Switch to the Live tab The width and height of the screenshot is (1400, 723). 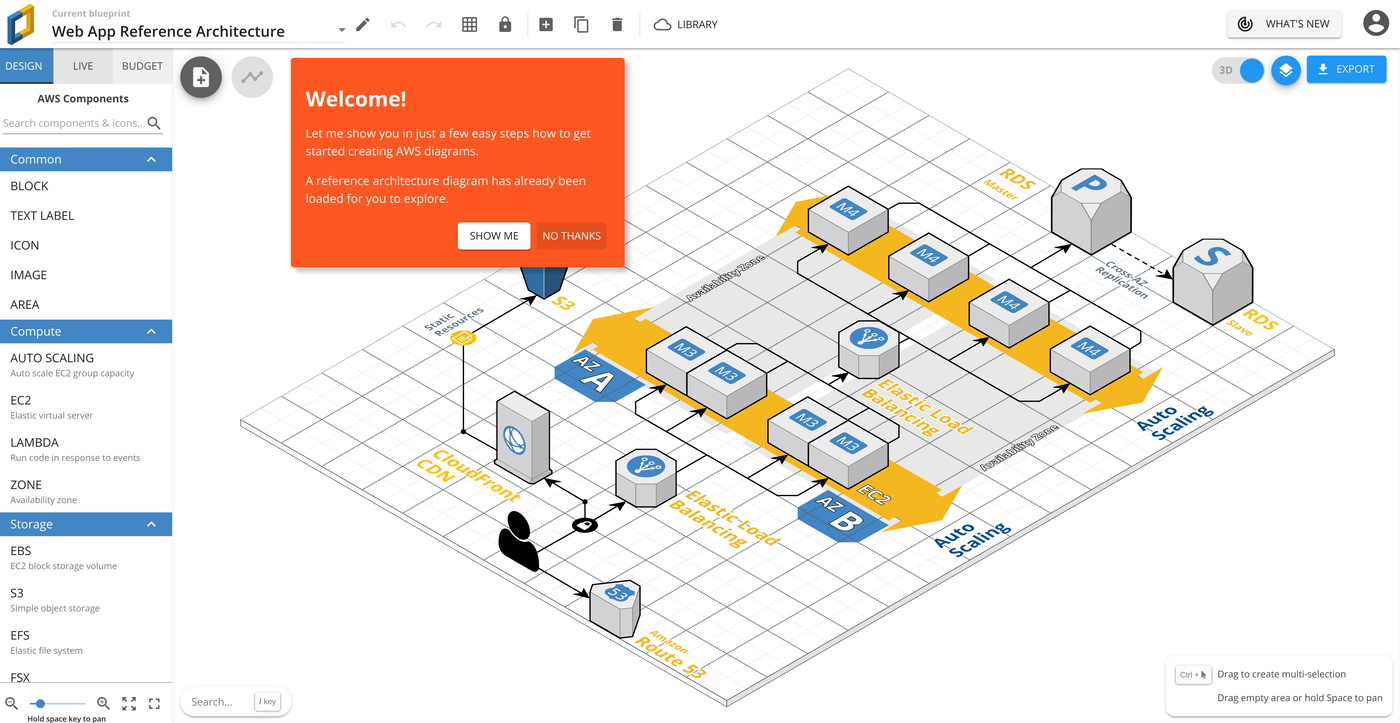click(83, 66)
